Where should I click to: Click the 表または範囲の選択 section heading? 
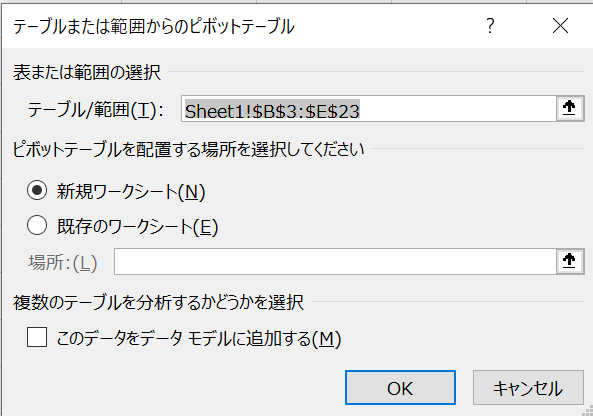(x=87, y=72)
